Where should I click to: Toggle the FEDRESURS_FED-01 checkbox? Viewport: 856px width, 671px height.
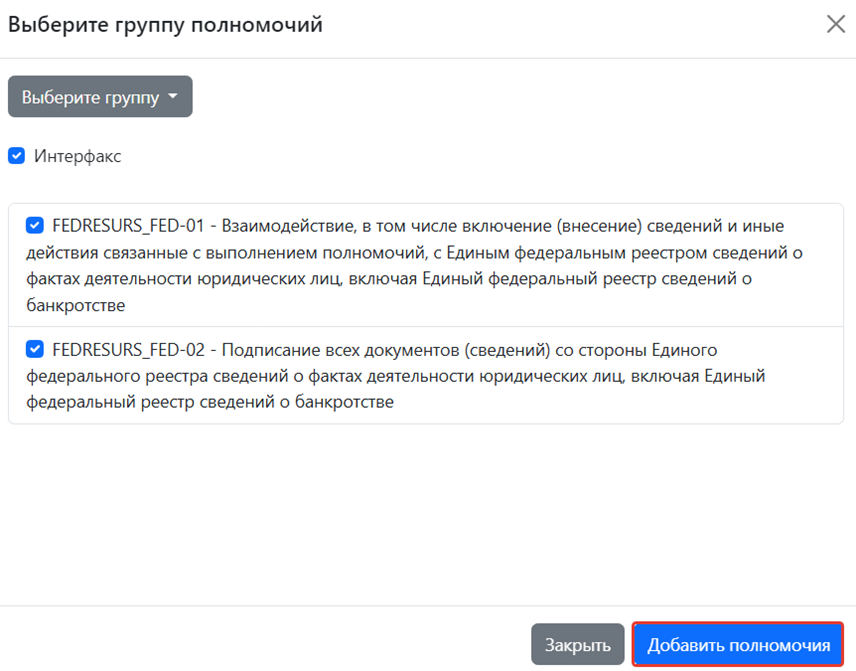(35, 225)
